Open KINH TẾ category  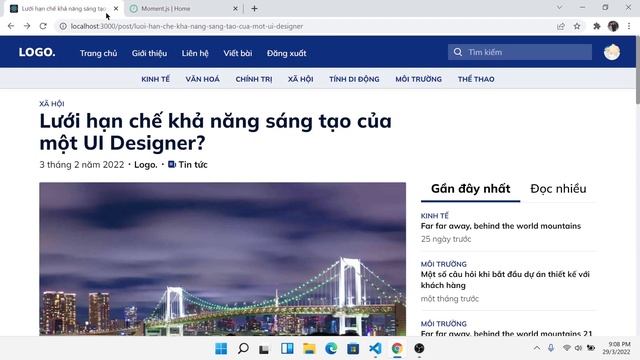pos(156,79)
